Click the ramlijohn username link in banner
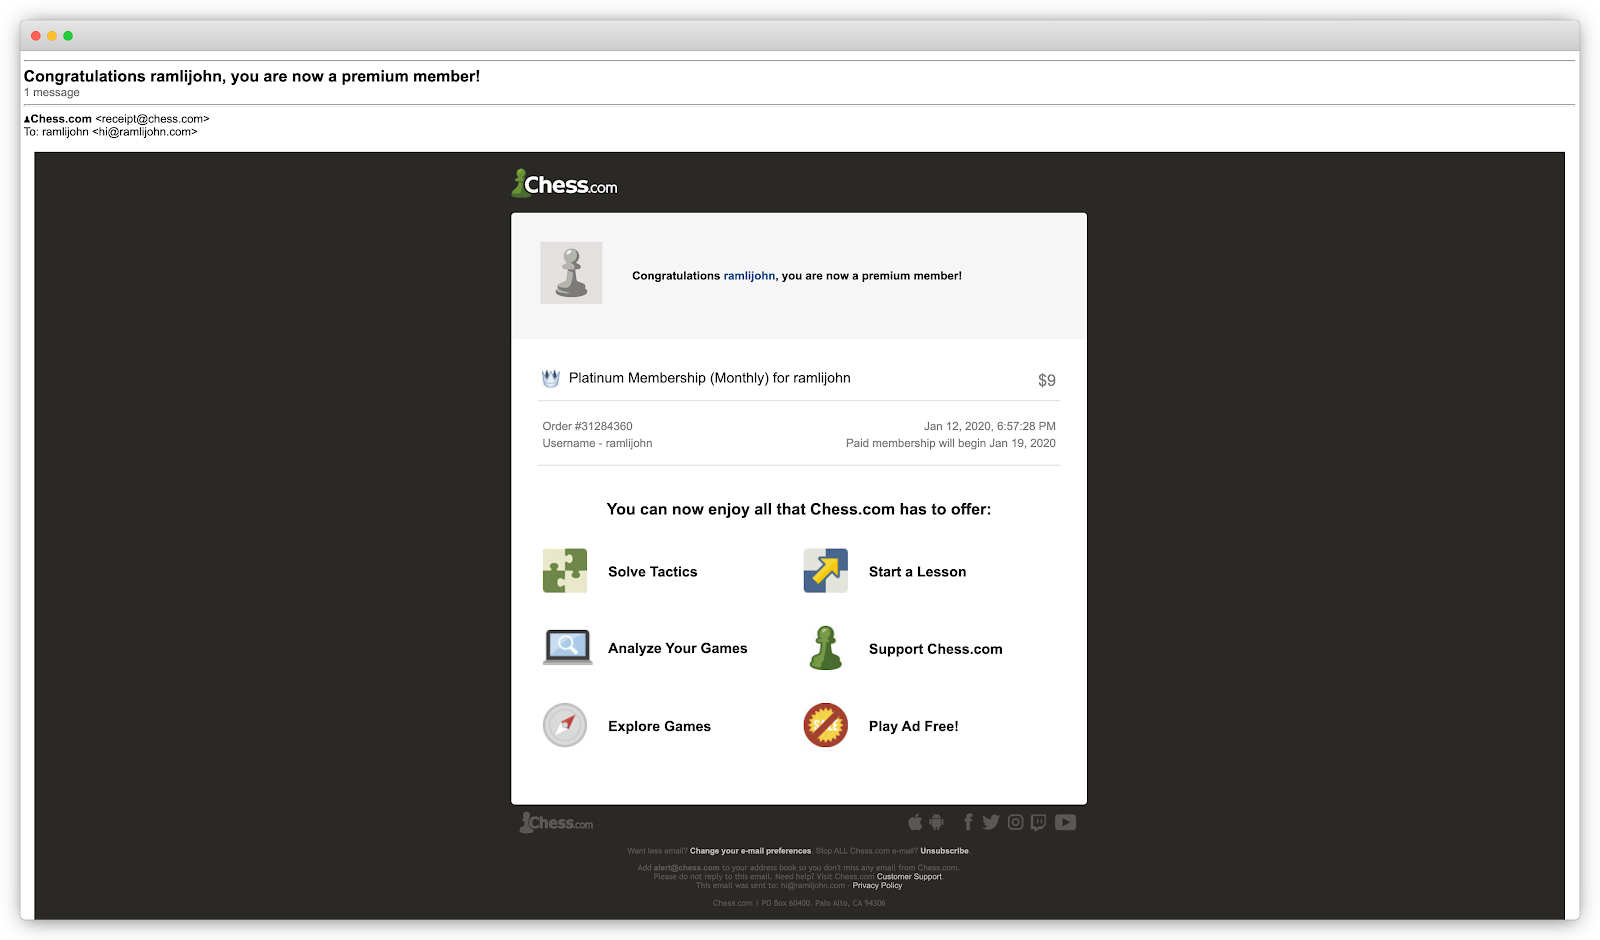The height and width of the screenshot is (940, 1600). click(749, 276)
